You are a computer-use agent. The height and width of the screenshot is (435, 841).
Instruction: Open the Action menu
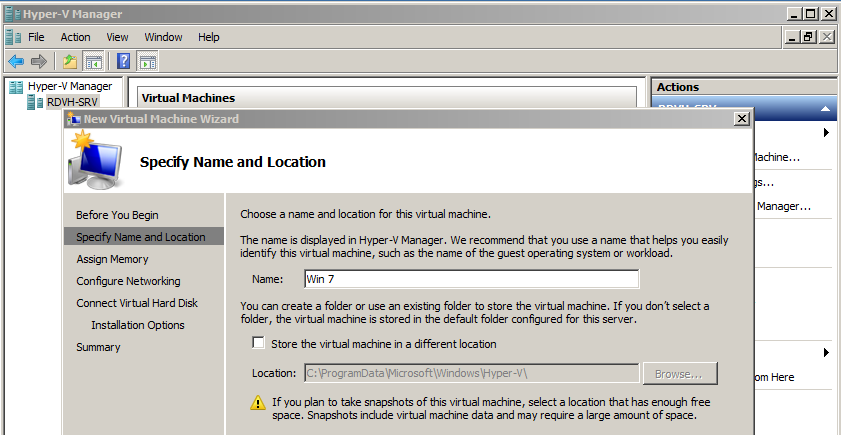pyautogui.click(x=75, y=37)
